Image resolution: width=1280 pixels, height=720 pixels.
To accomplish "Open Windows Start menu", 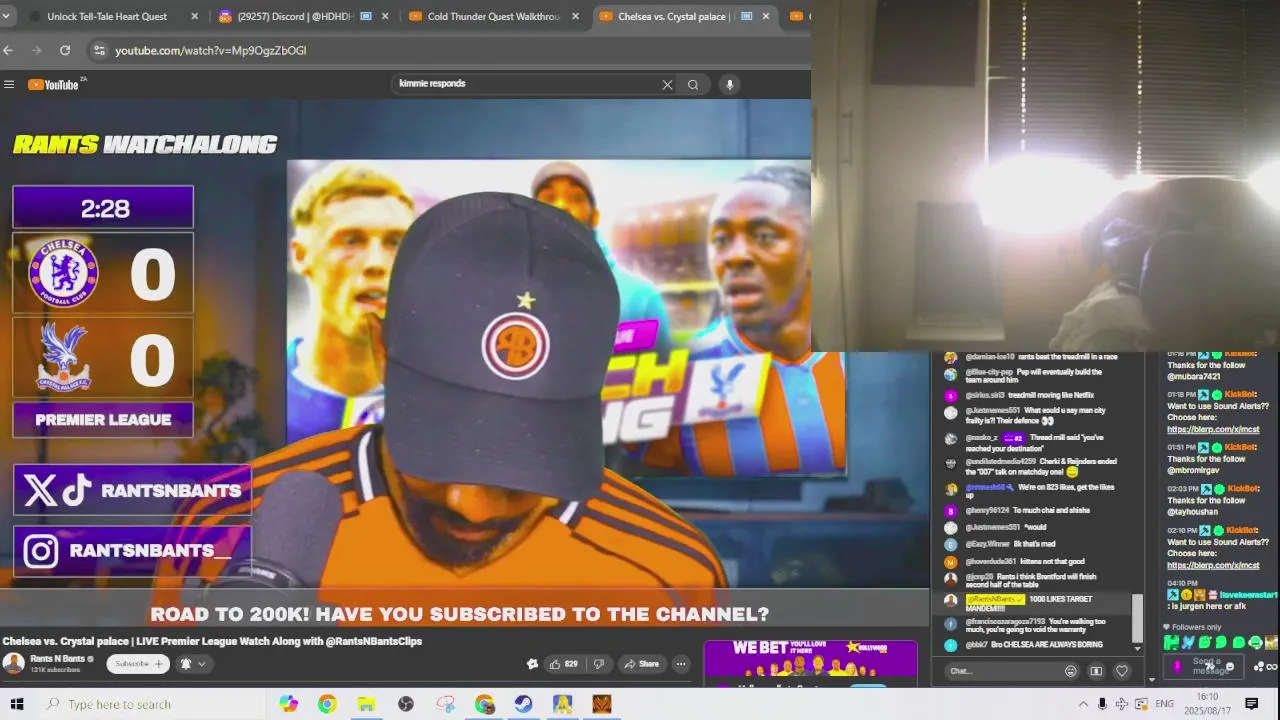I will tap(17, 704).
